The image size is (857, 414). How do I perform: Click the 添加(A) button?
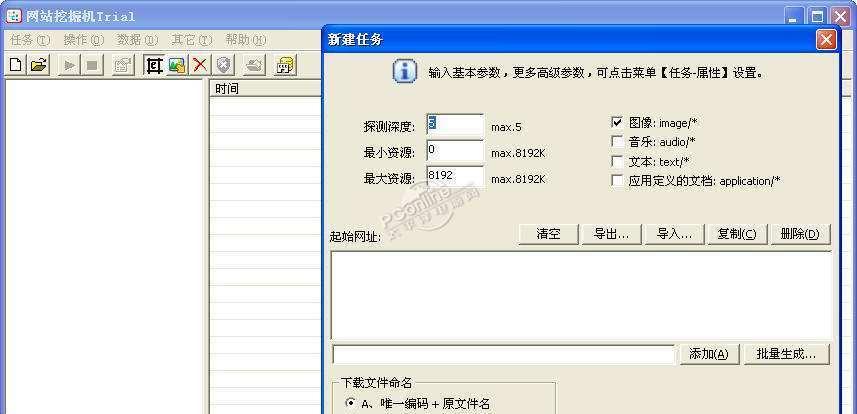coord(709,354)
